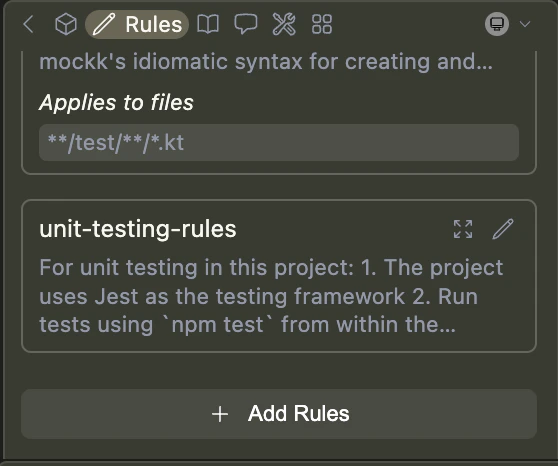Open the cube context tab
This screenshot has height=466, width=558.
coord(66,24)
